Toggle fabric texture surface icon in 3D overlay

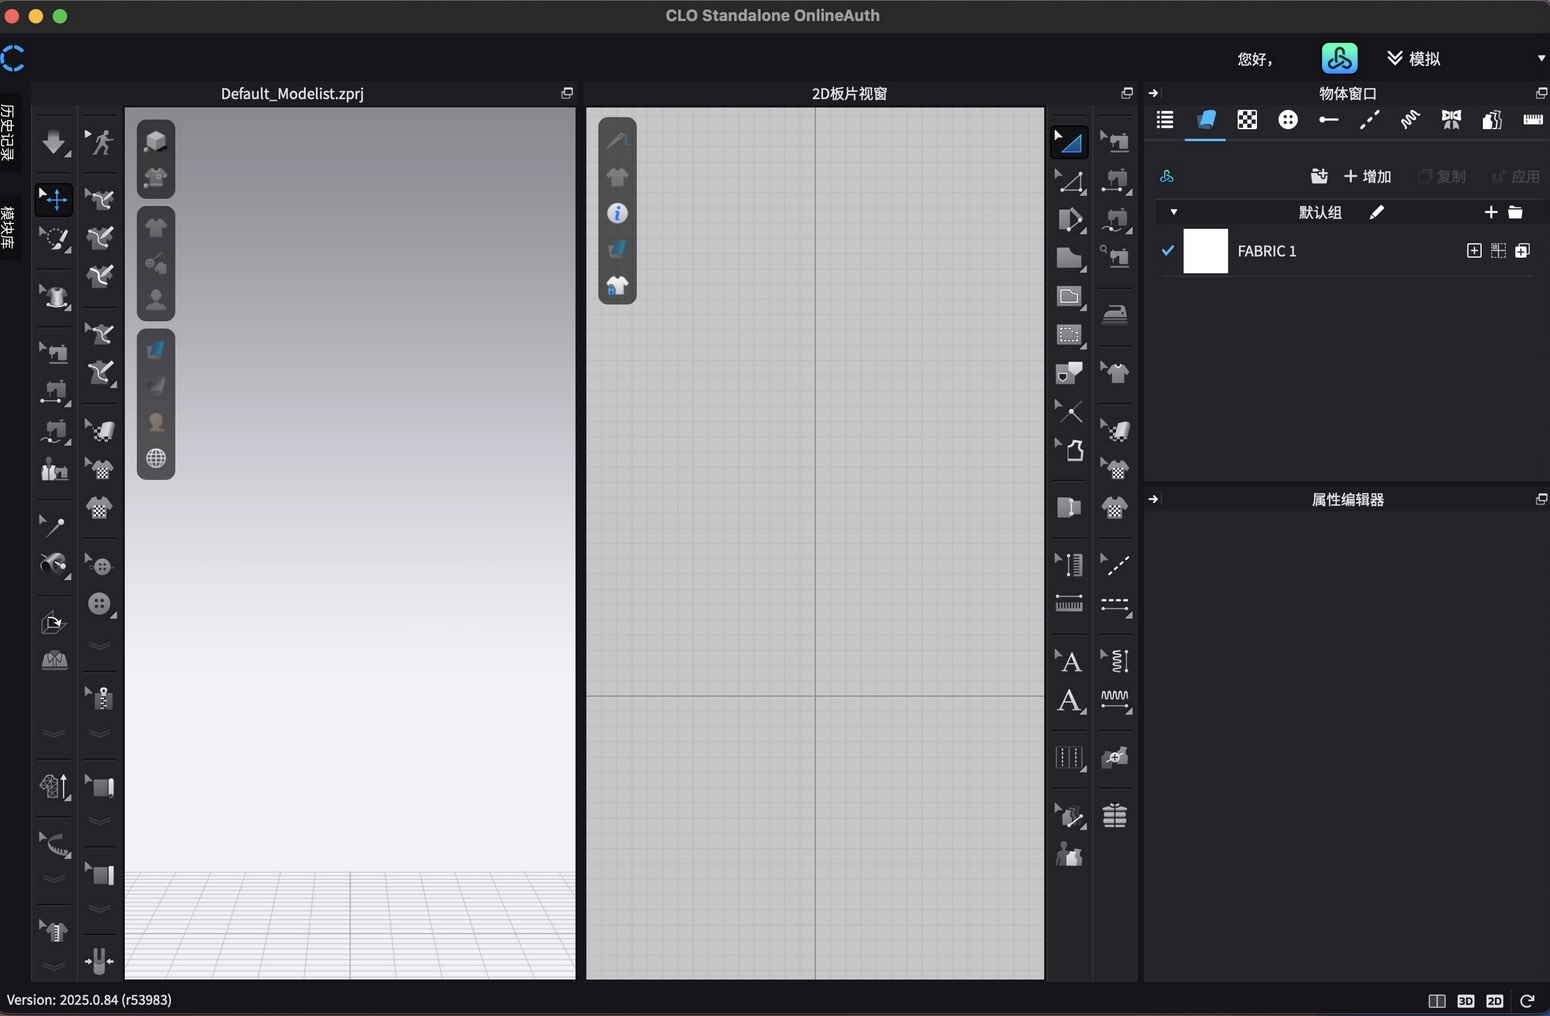[156, 350]
